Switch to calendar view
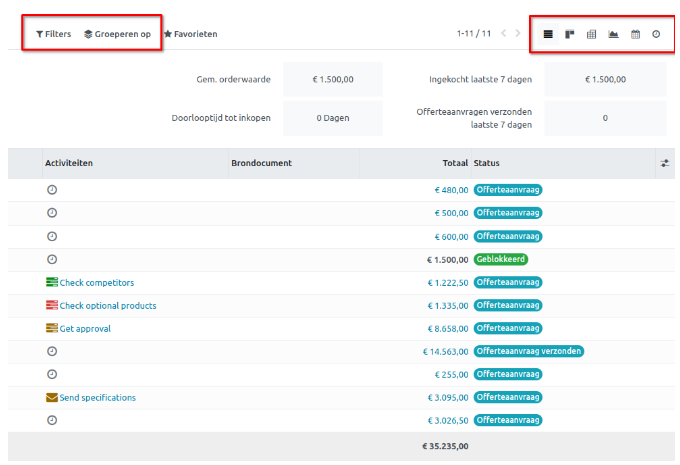680x465 pixels. [635, 34]
